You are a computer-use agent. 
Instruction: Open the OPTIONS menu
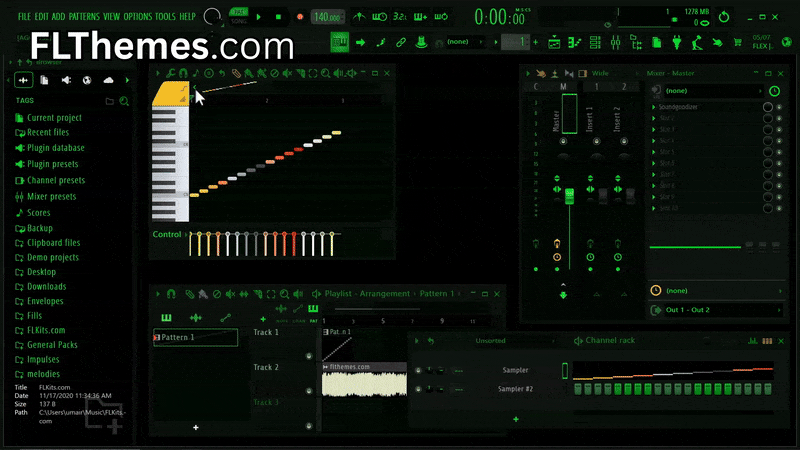point(138,17)
